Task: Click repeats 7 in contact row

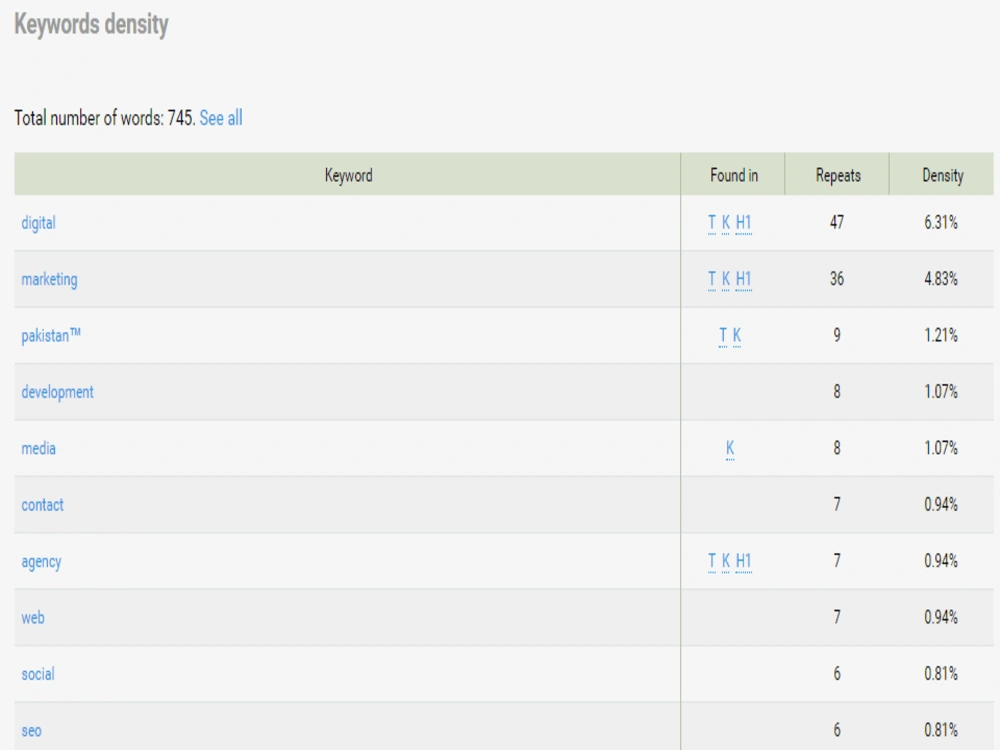Action: pyautogui.click(x=837, y=504)
